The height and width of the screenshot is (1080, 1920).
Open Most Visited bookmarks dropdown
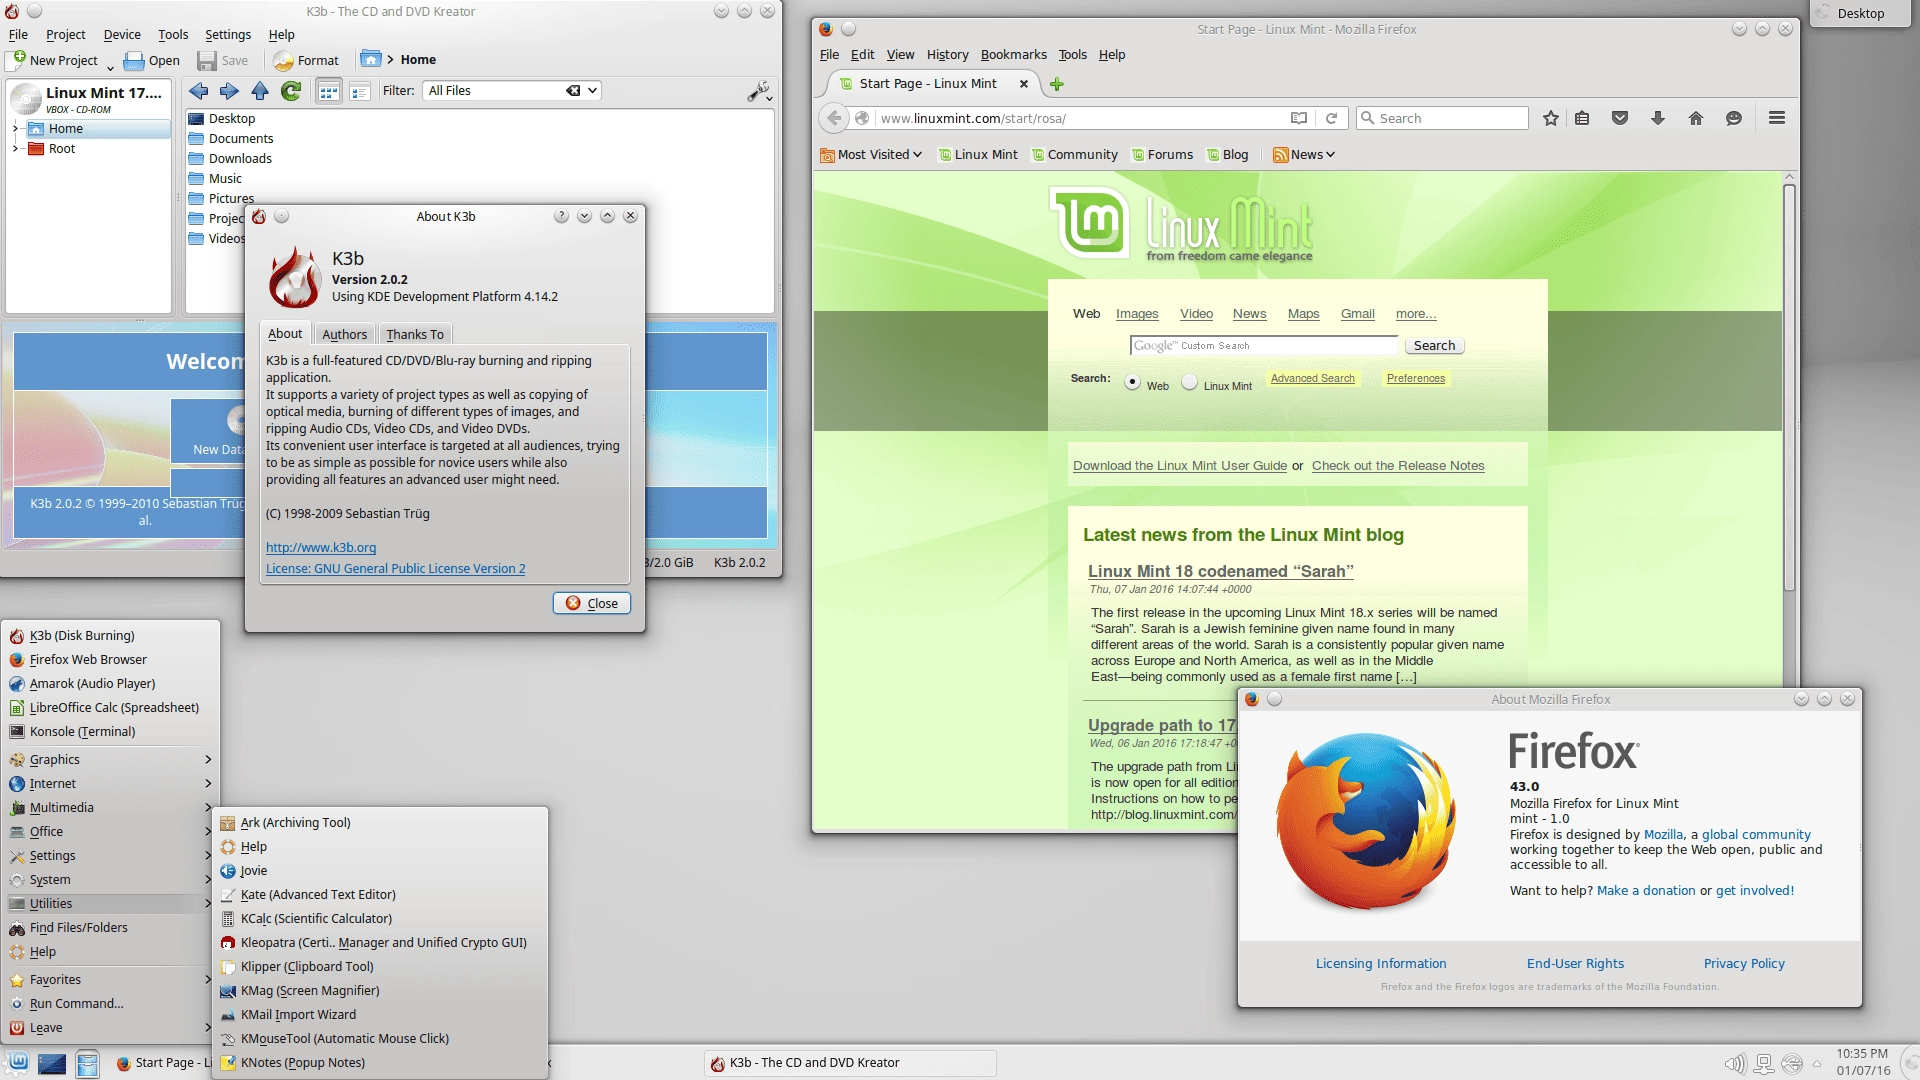tap(870, 155)
